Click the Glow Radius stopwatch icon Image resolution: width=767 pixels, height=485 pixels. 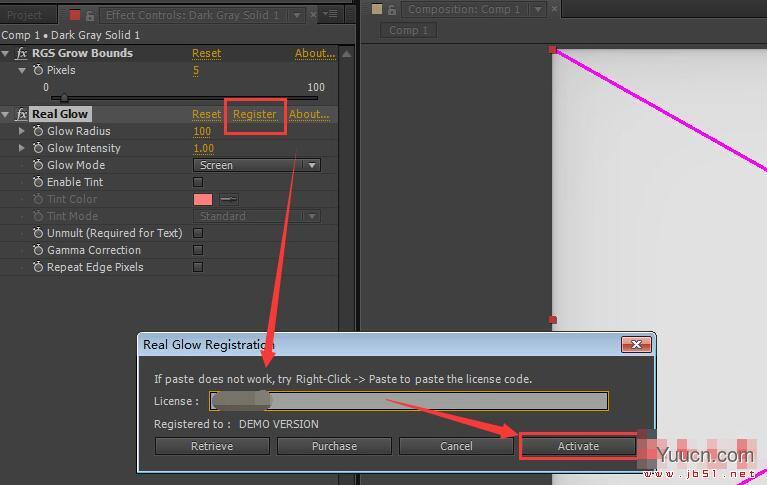(x=38, y=131)
